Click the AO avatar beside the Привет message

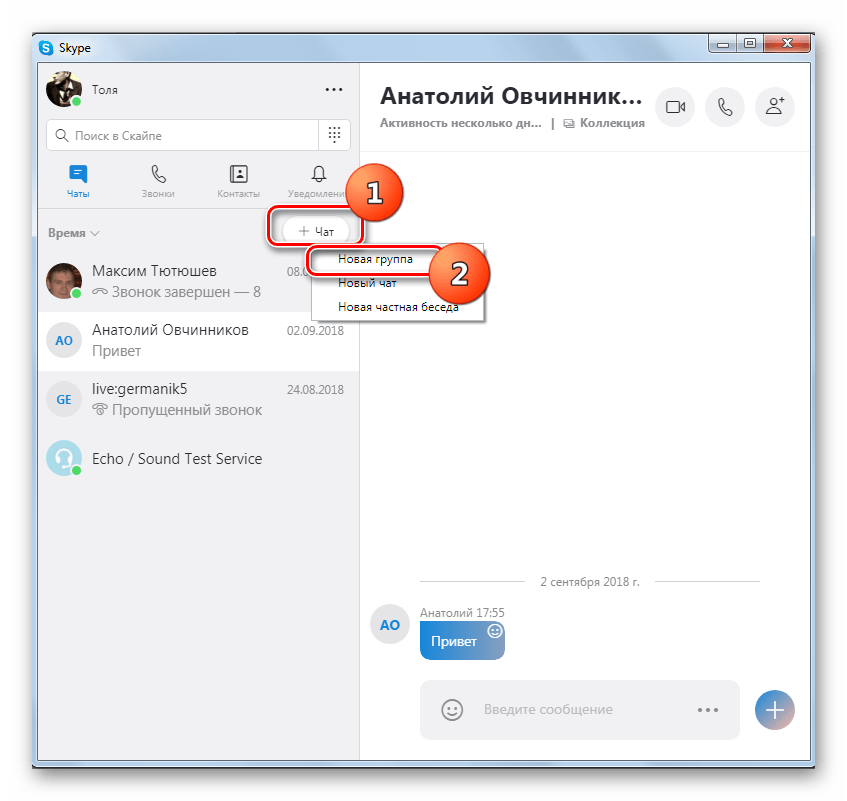tap(389, 624)
